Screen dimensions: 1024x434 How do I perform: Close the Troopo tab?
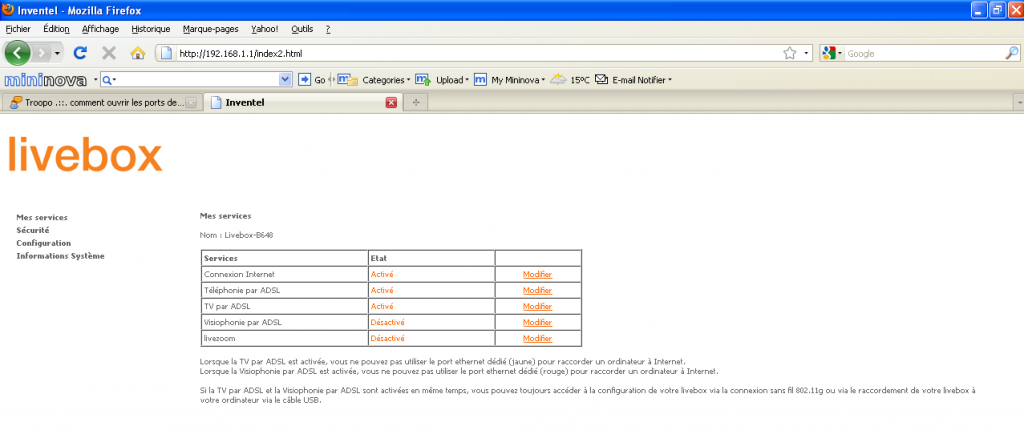click(190, 102)
